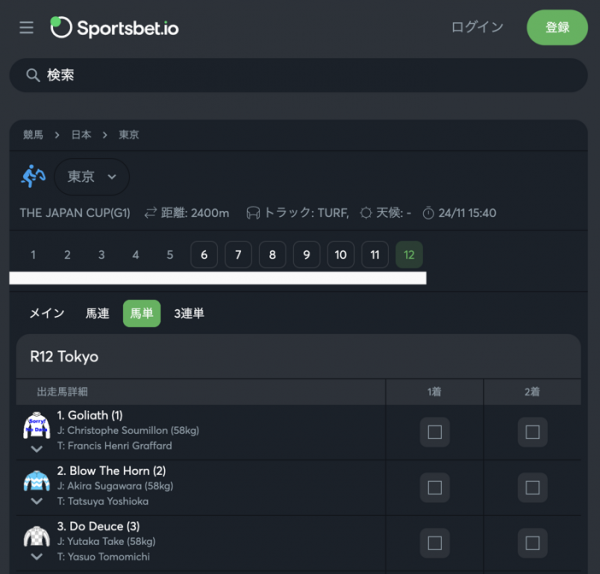Click the horse racing jockey icon
Screen dimensions: 600x574
coord(33,176)
